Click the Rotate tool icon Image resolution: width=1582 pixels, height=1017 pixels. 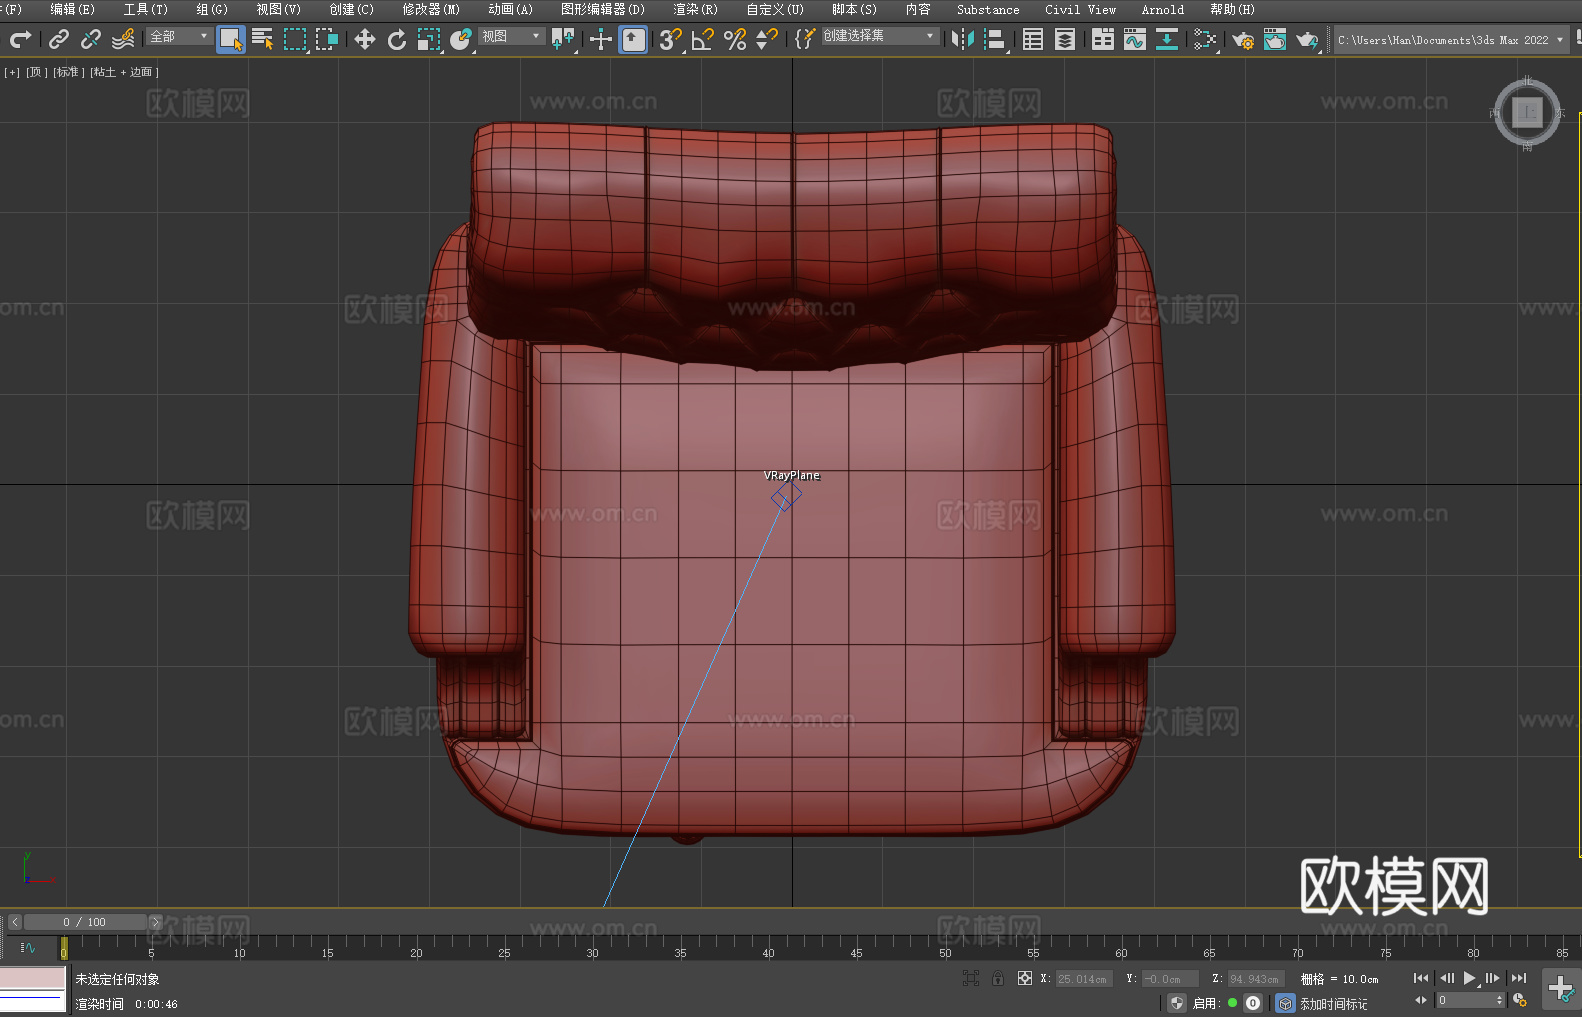point(397,39)
